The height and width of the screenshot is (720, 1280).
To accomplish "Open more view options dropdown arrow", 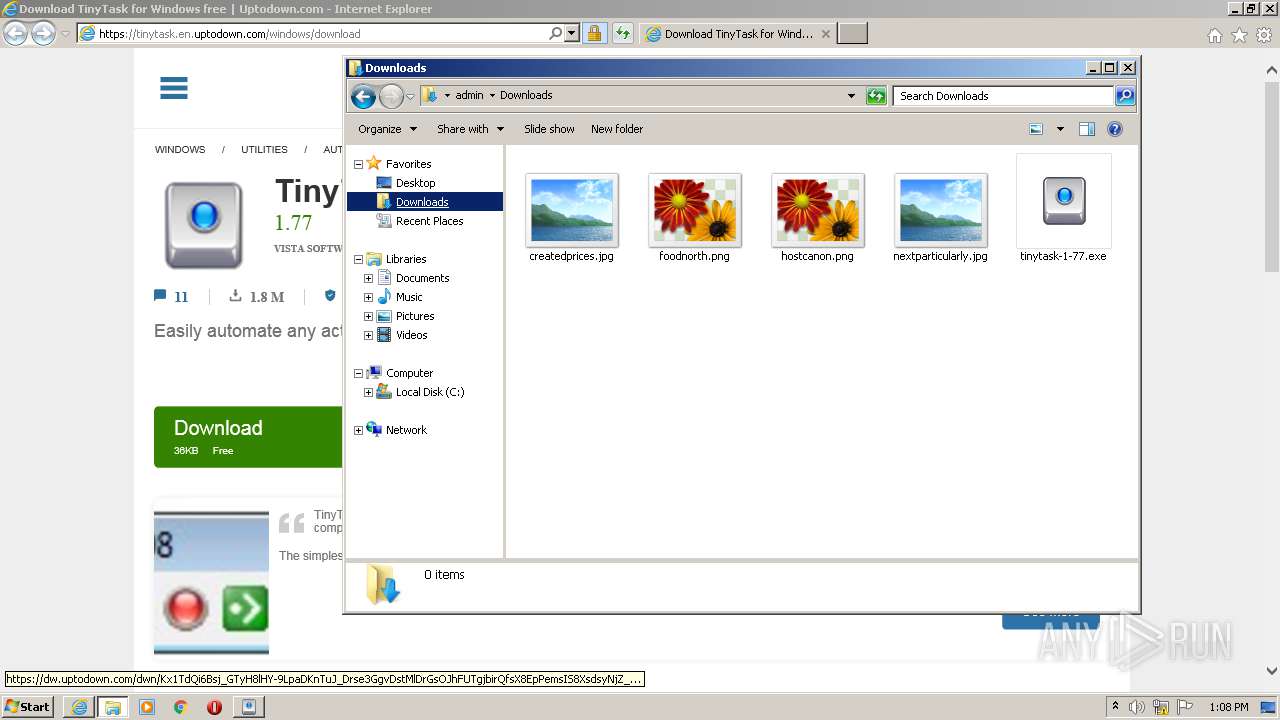I will 1060,129.
